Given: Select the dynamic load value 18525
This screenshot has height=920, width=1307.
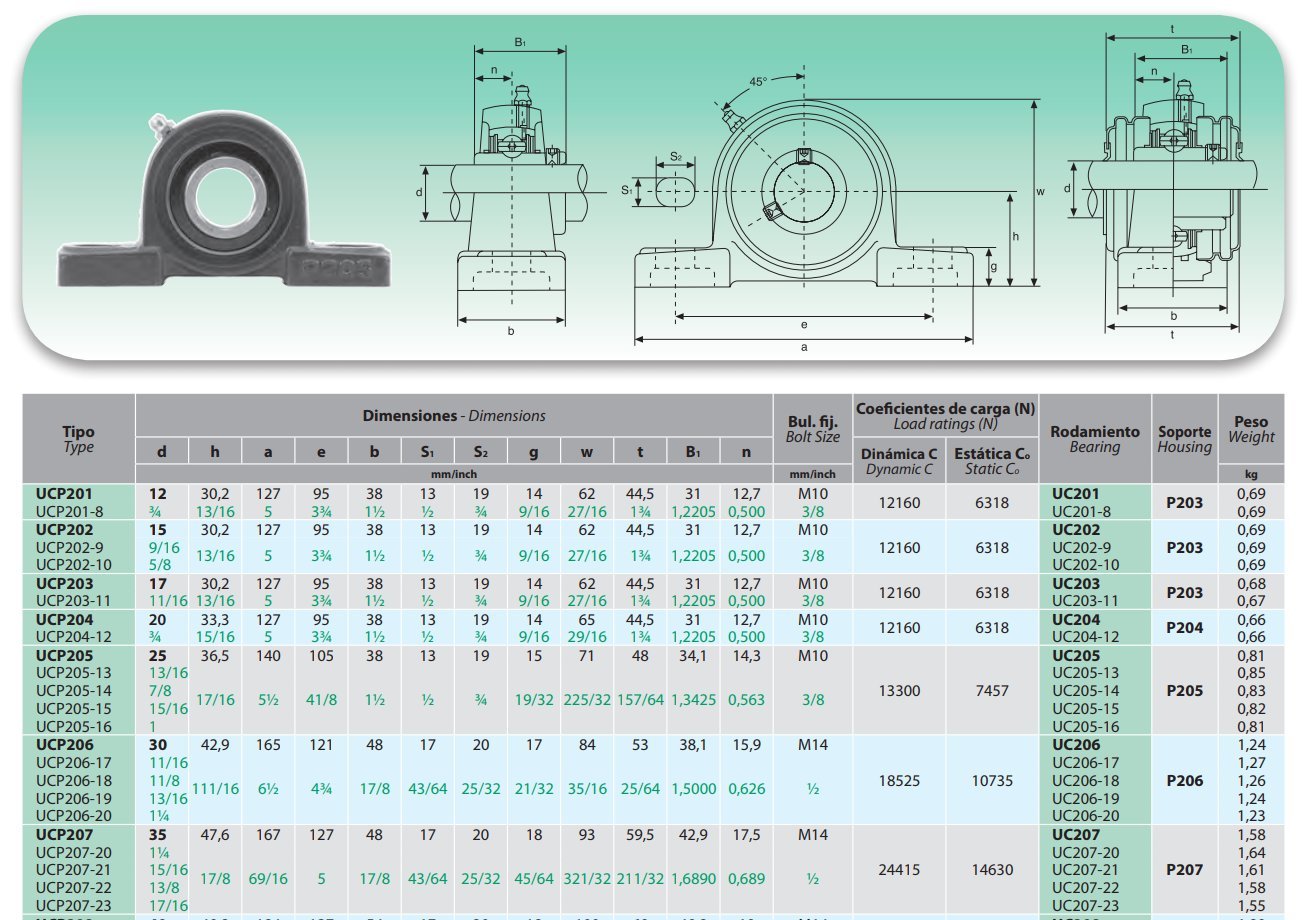Looking at the screenshot, I should click(x=899, y=780).
